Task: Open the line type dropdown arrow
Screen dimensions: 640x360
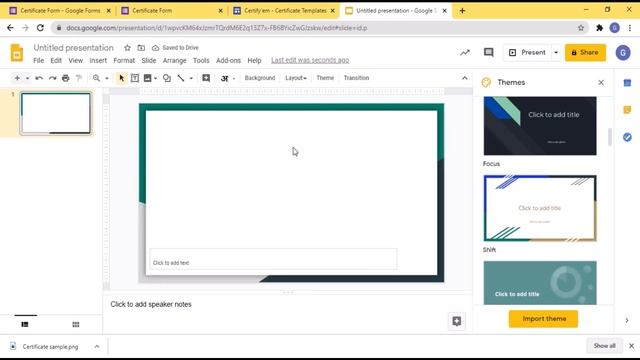Action: [x=191, y=78]
